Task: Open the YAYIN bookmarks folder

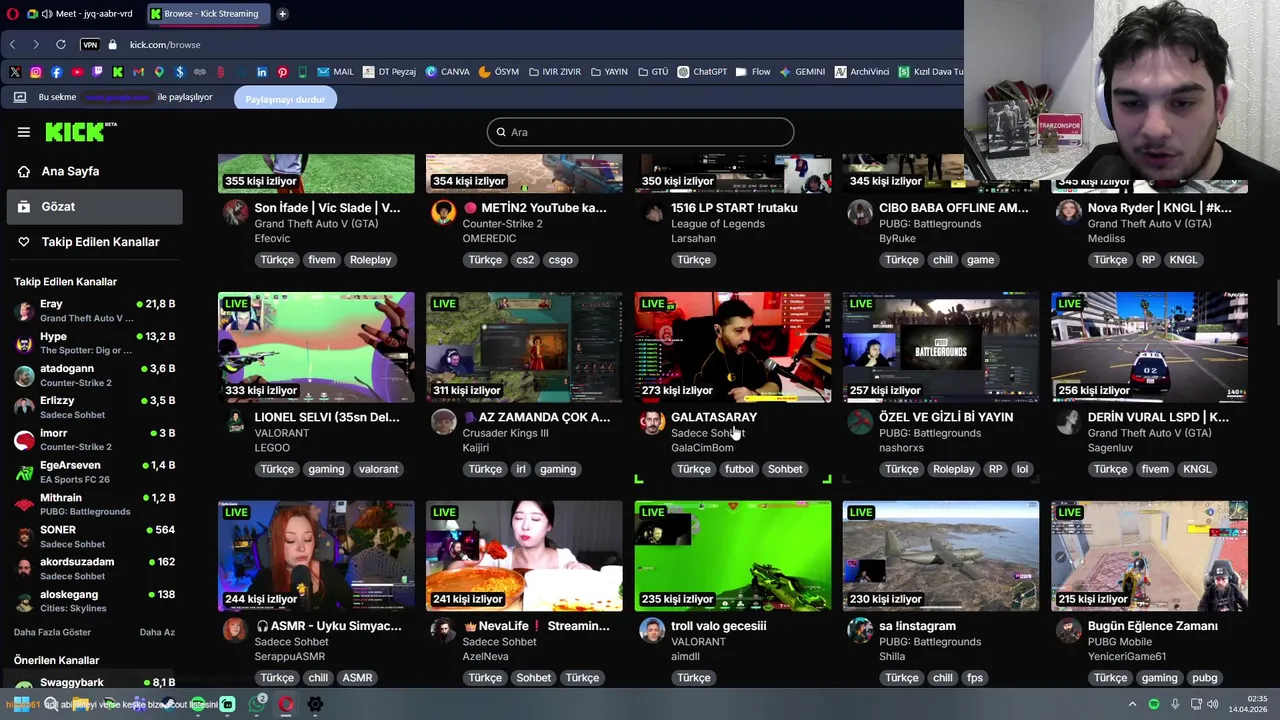Action: [609, 72]
